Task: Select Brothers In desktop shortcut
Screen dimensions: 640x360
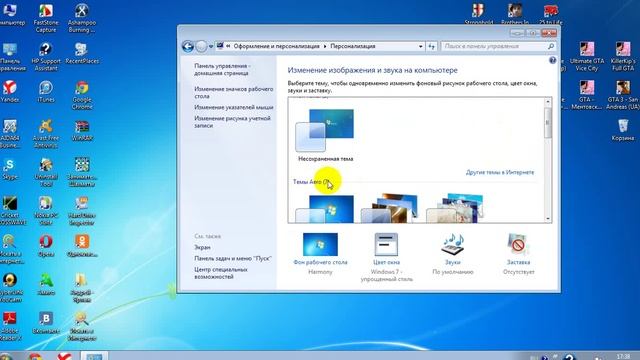Action: coord(515,13)
